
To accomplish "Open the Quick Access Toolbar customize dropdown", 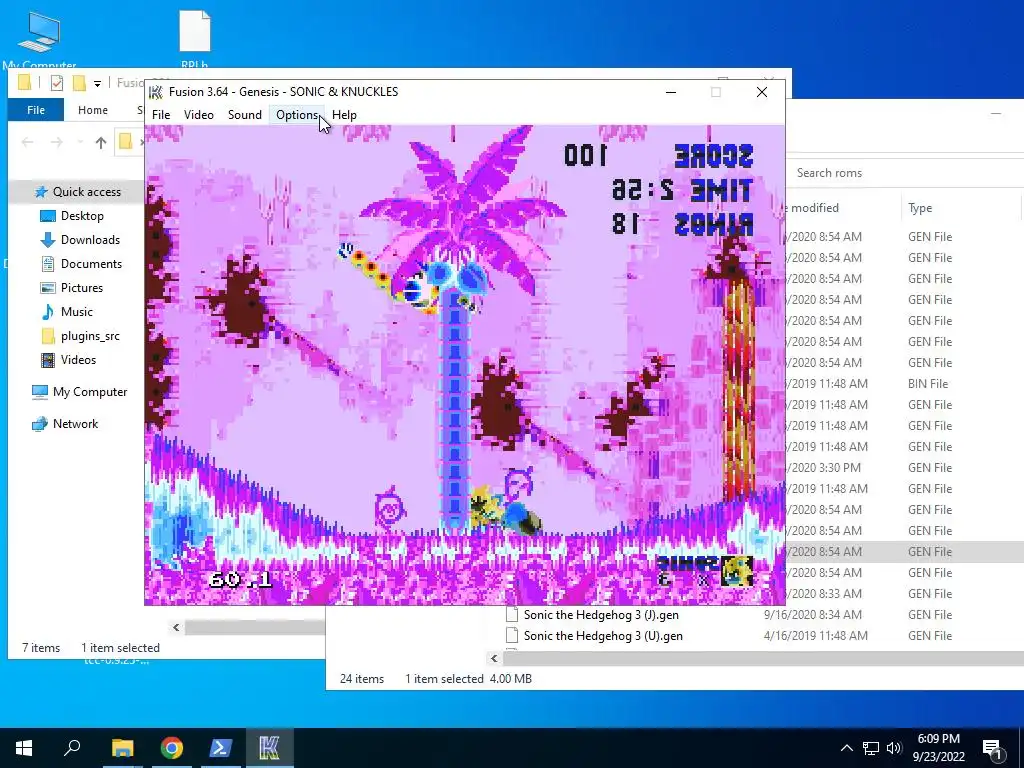I will 97,83.
